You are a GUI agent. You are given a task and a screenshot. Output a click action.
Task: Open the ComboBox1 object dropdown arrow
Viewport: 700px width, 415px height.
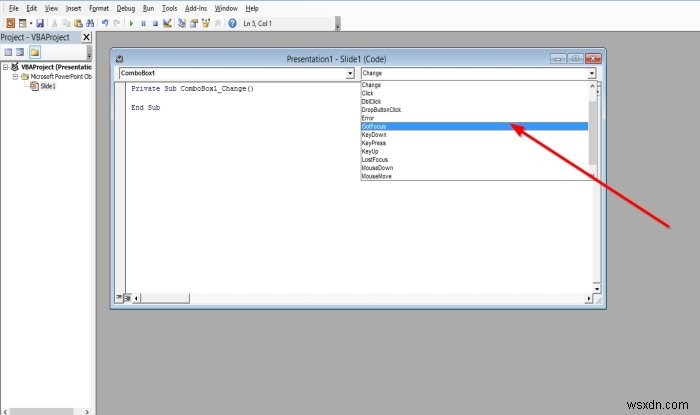coord(350,73)
